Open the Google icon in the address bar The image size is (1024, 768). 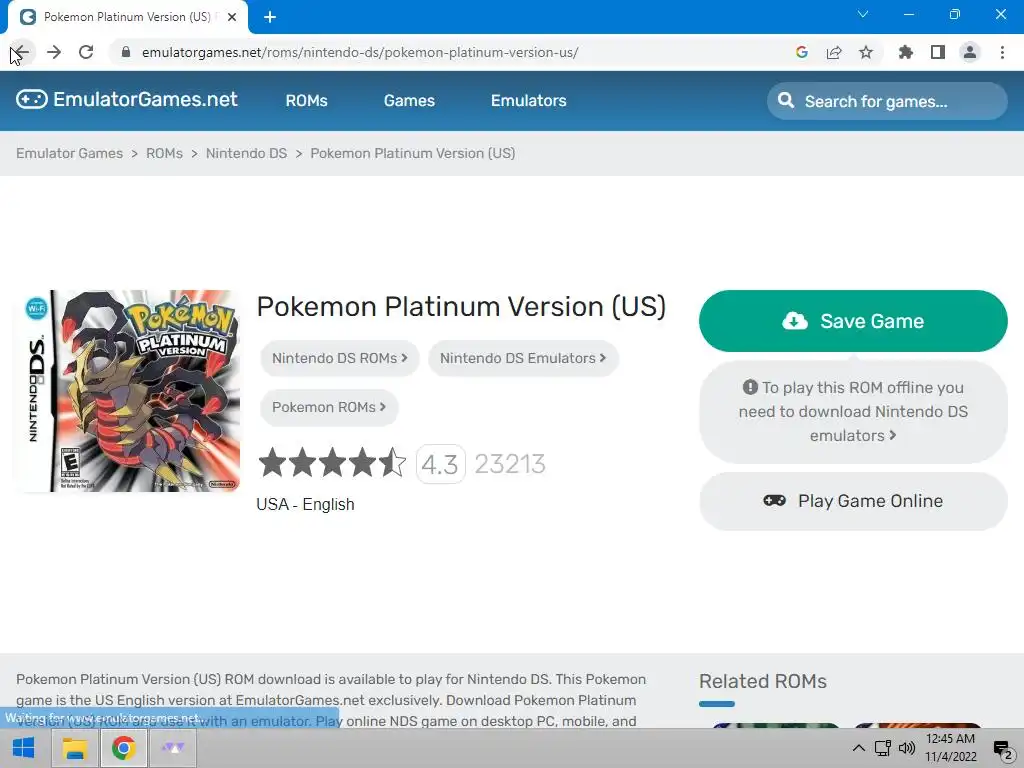[x=802, y=52]
